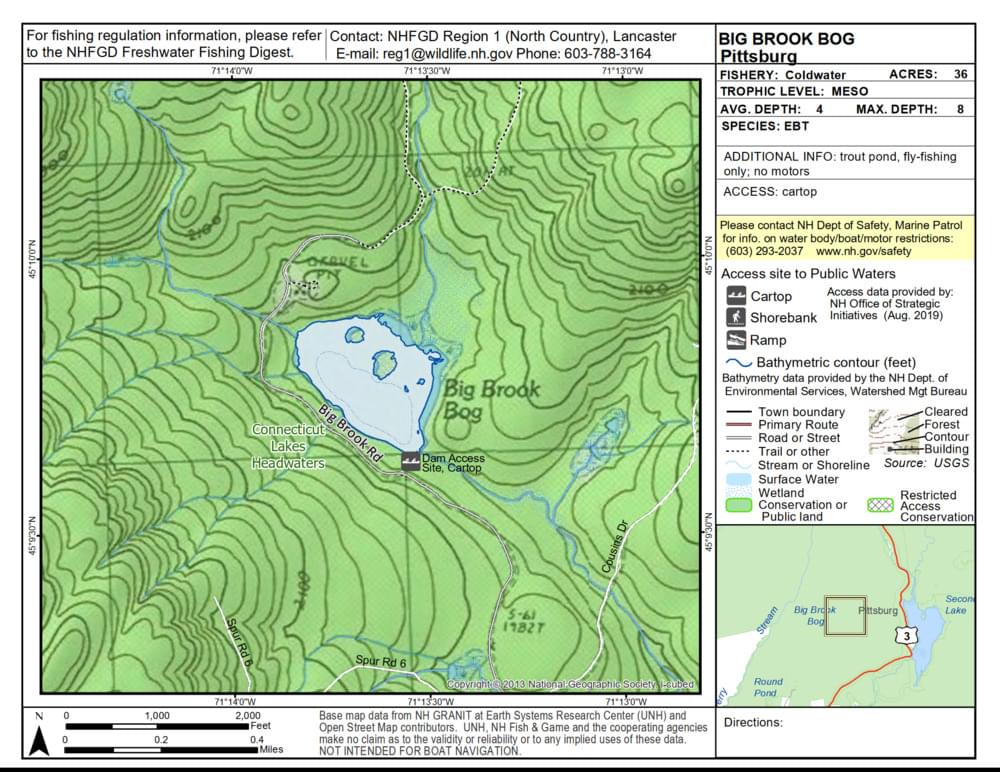Click the Conservation or Public land green swatch
Image resolution: width=1000 pixels, height=772 pixels.
tap(739, 505)
